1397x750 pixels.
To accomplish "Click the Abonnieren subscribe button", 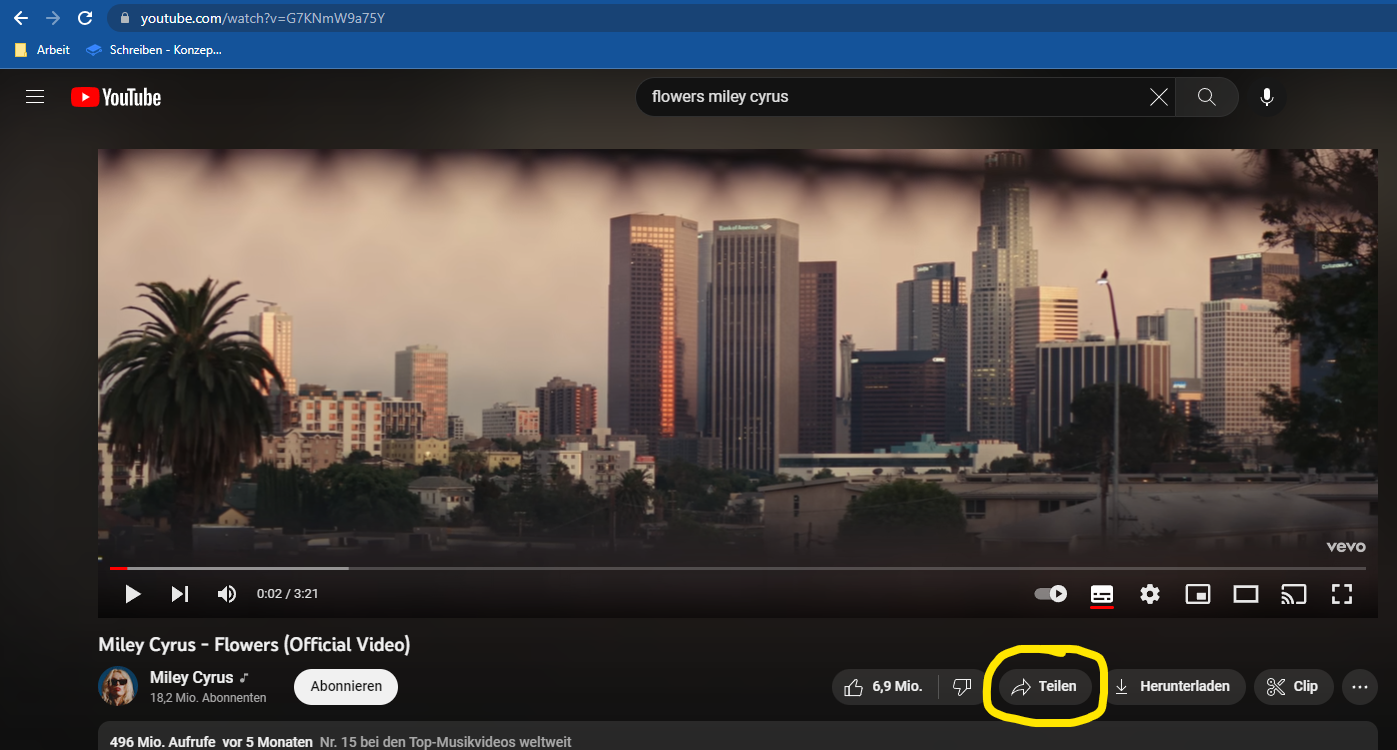I will point(346,687).
